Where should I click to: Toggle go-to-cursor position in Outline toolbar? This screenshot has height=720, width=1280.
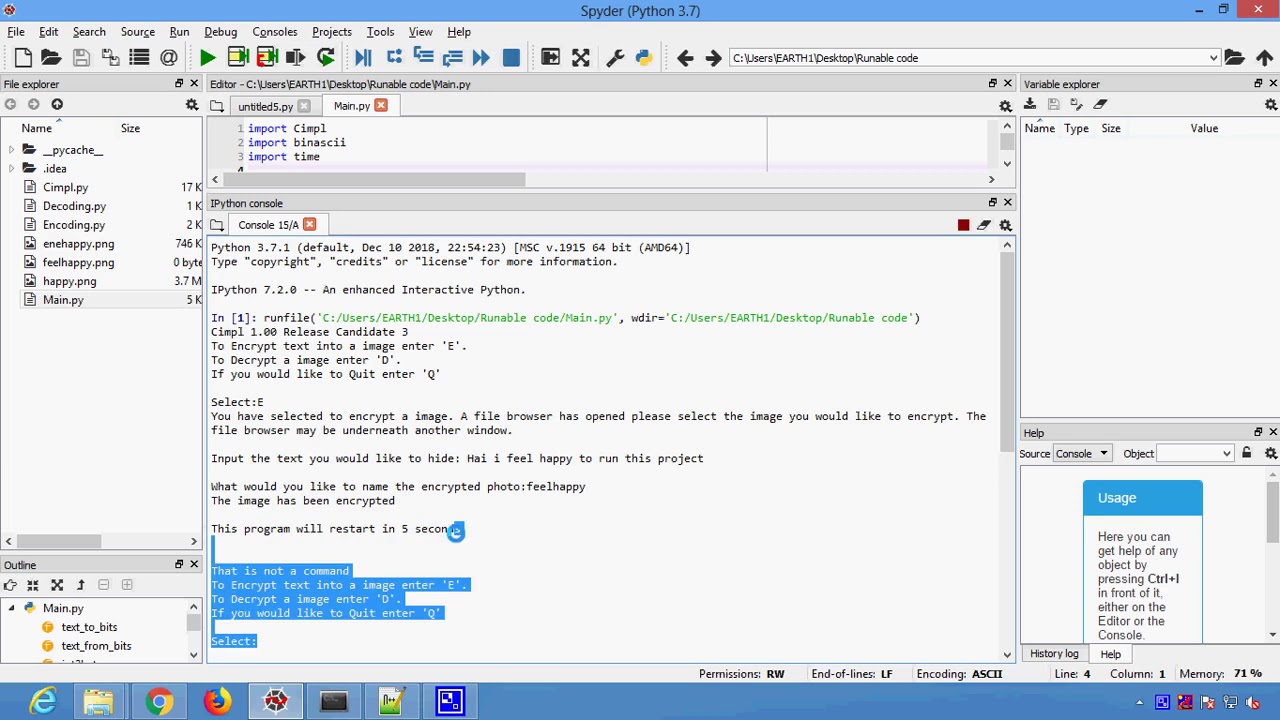tap(10, 585)
